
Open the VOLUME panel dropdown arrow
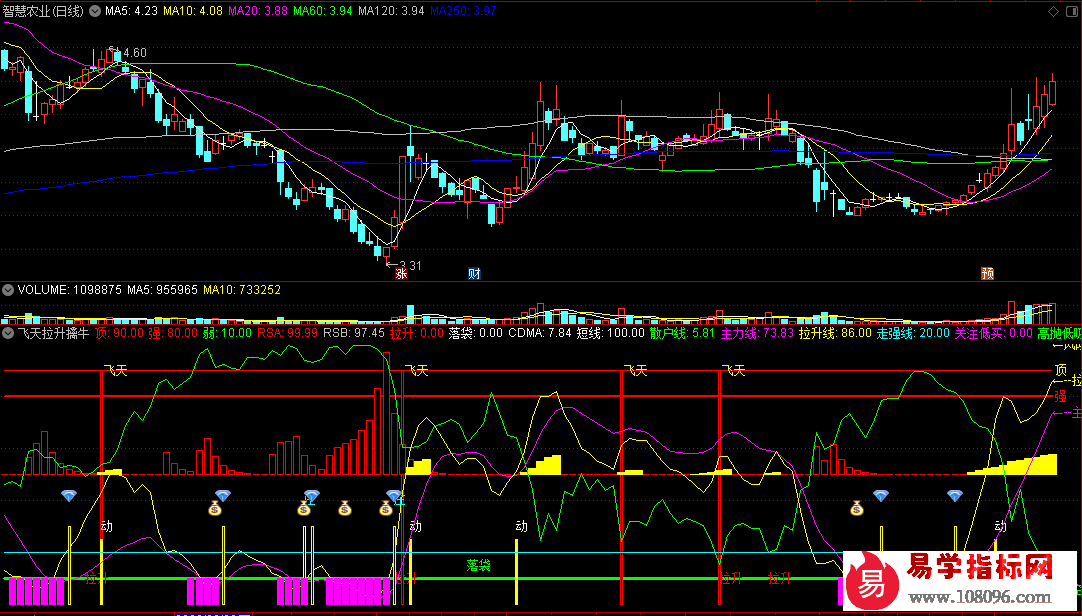coord(8,290)
